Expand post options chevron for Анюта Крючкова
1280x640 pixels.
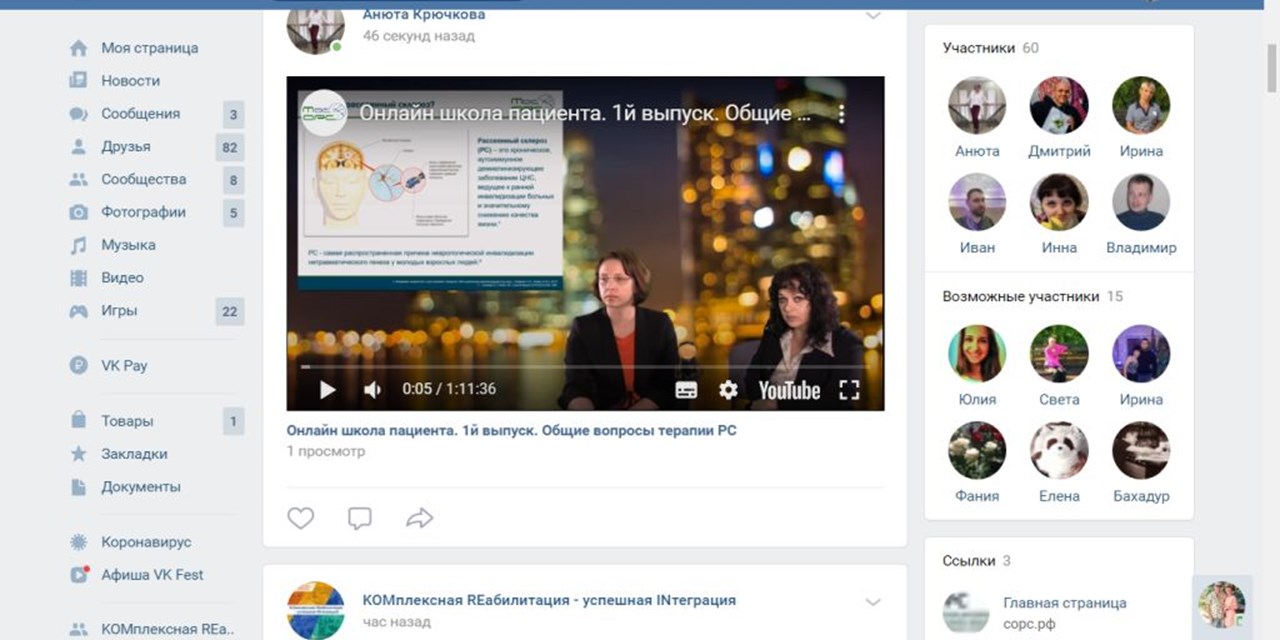(873, 16)
